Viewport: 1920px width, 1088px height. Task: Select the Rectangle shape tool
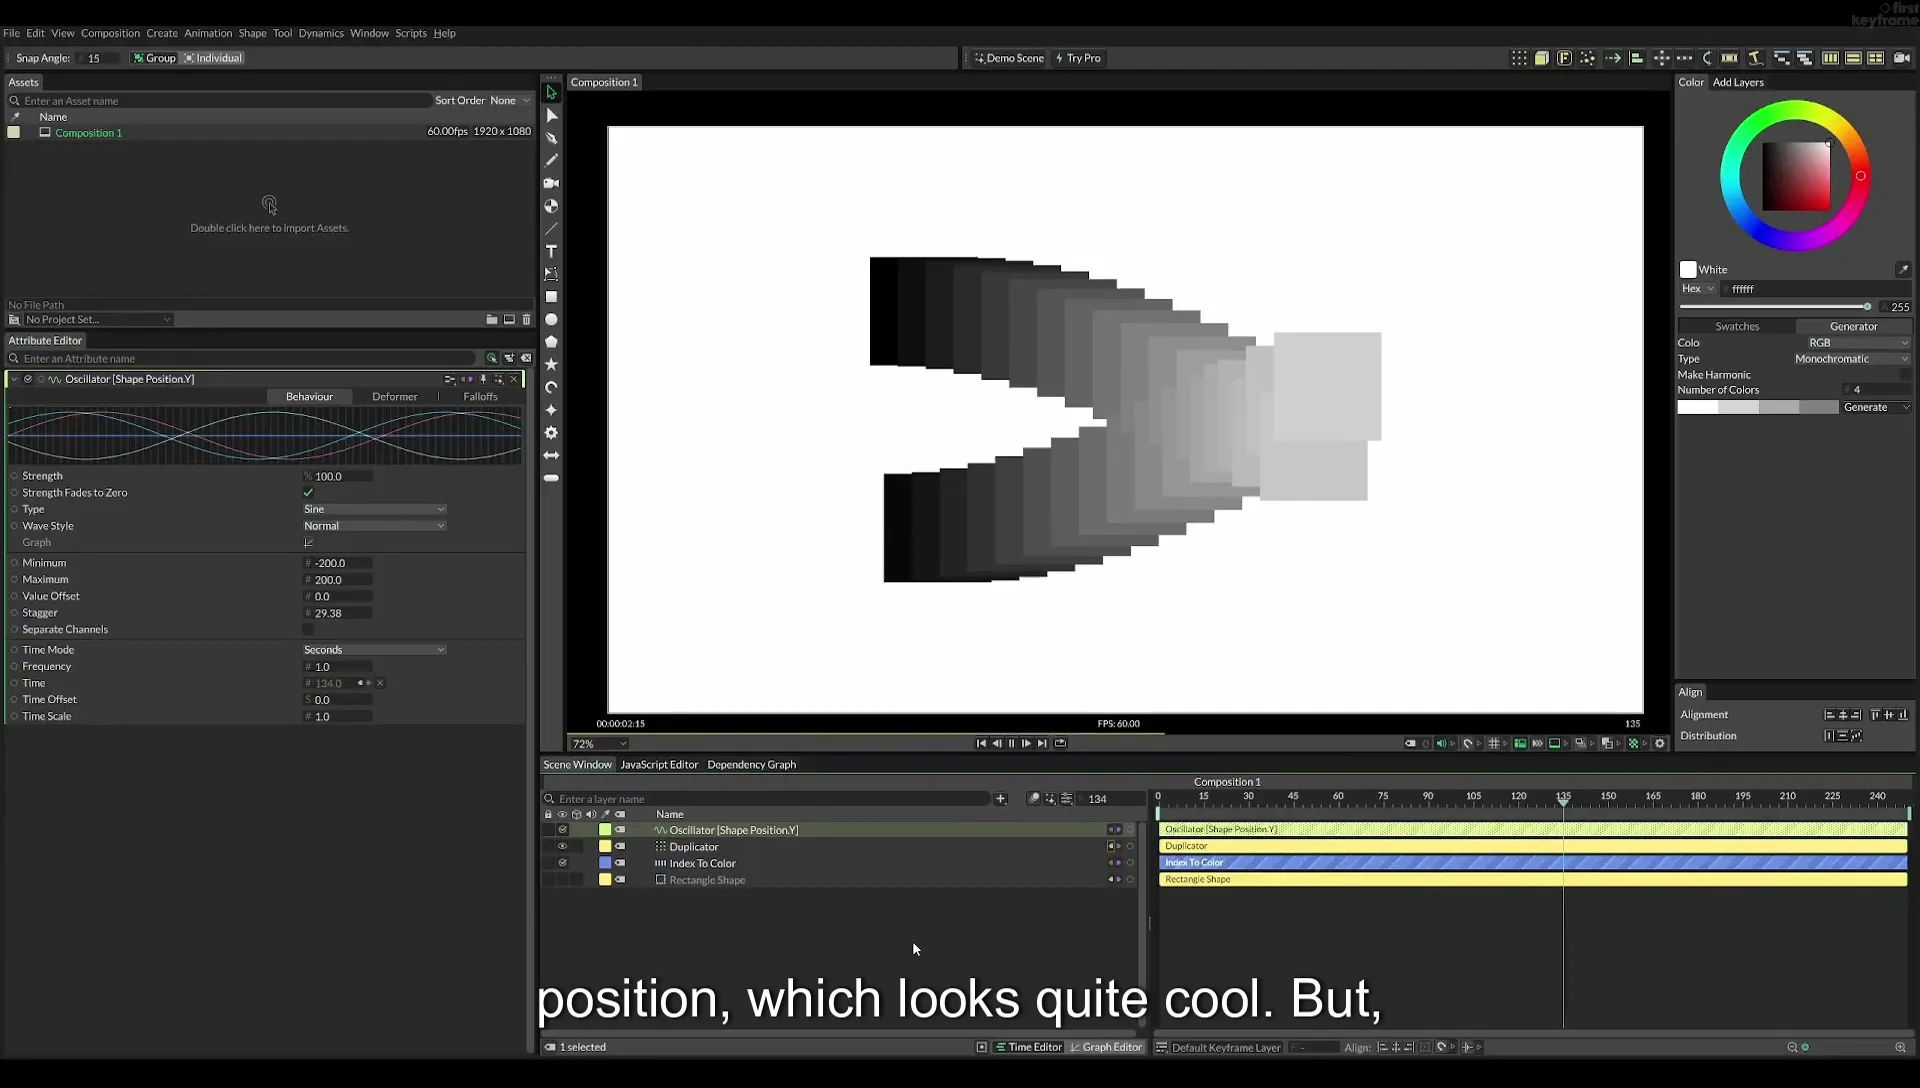pos(551,297)
